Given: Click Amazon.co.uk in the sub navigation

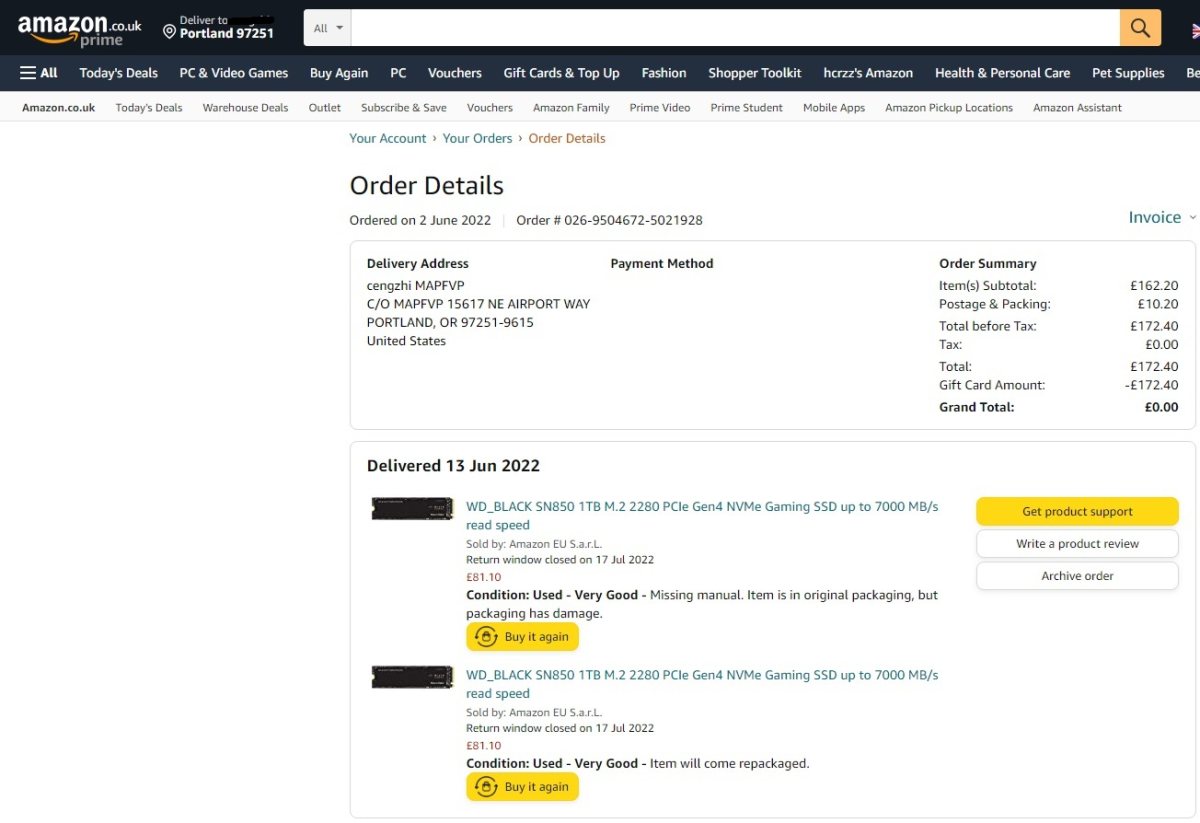Looking at the screenshot, I should tap(59, 108).
